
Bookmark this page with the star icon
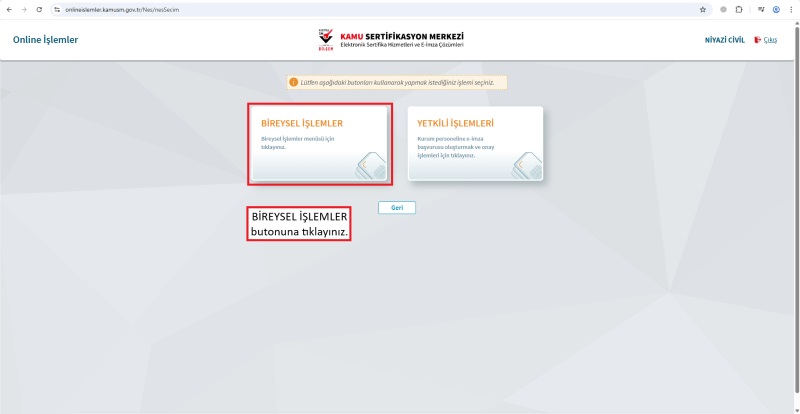703,9
